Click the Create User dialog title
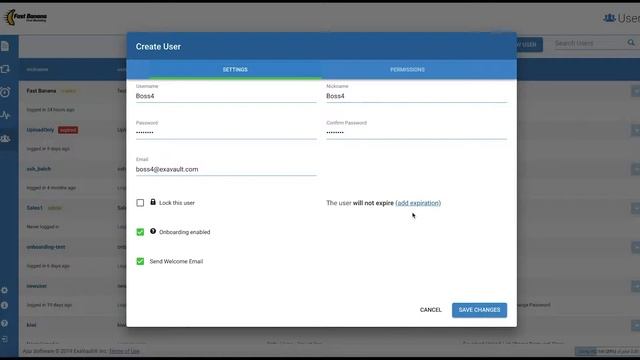640x360 pixels. pyautogui.click(x=158, y=47)
